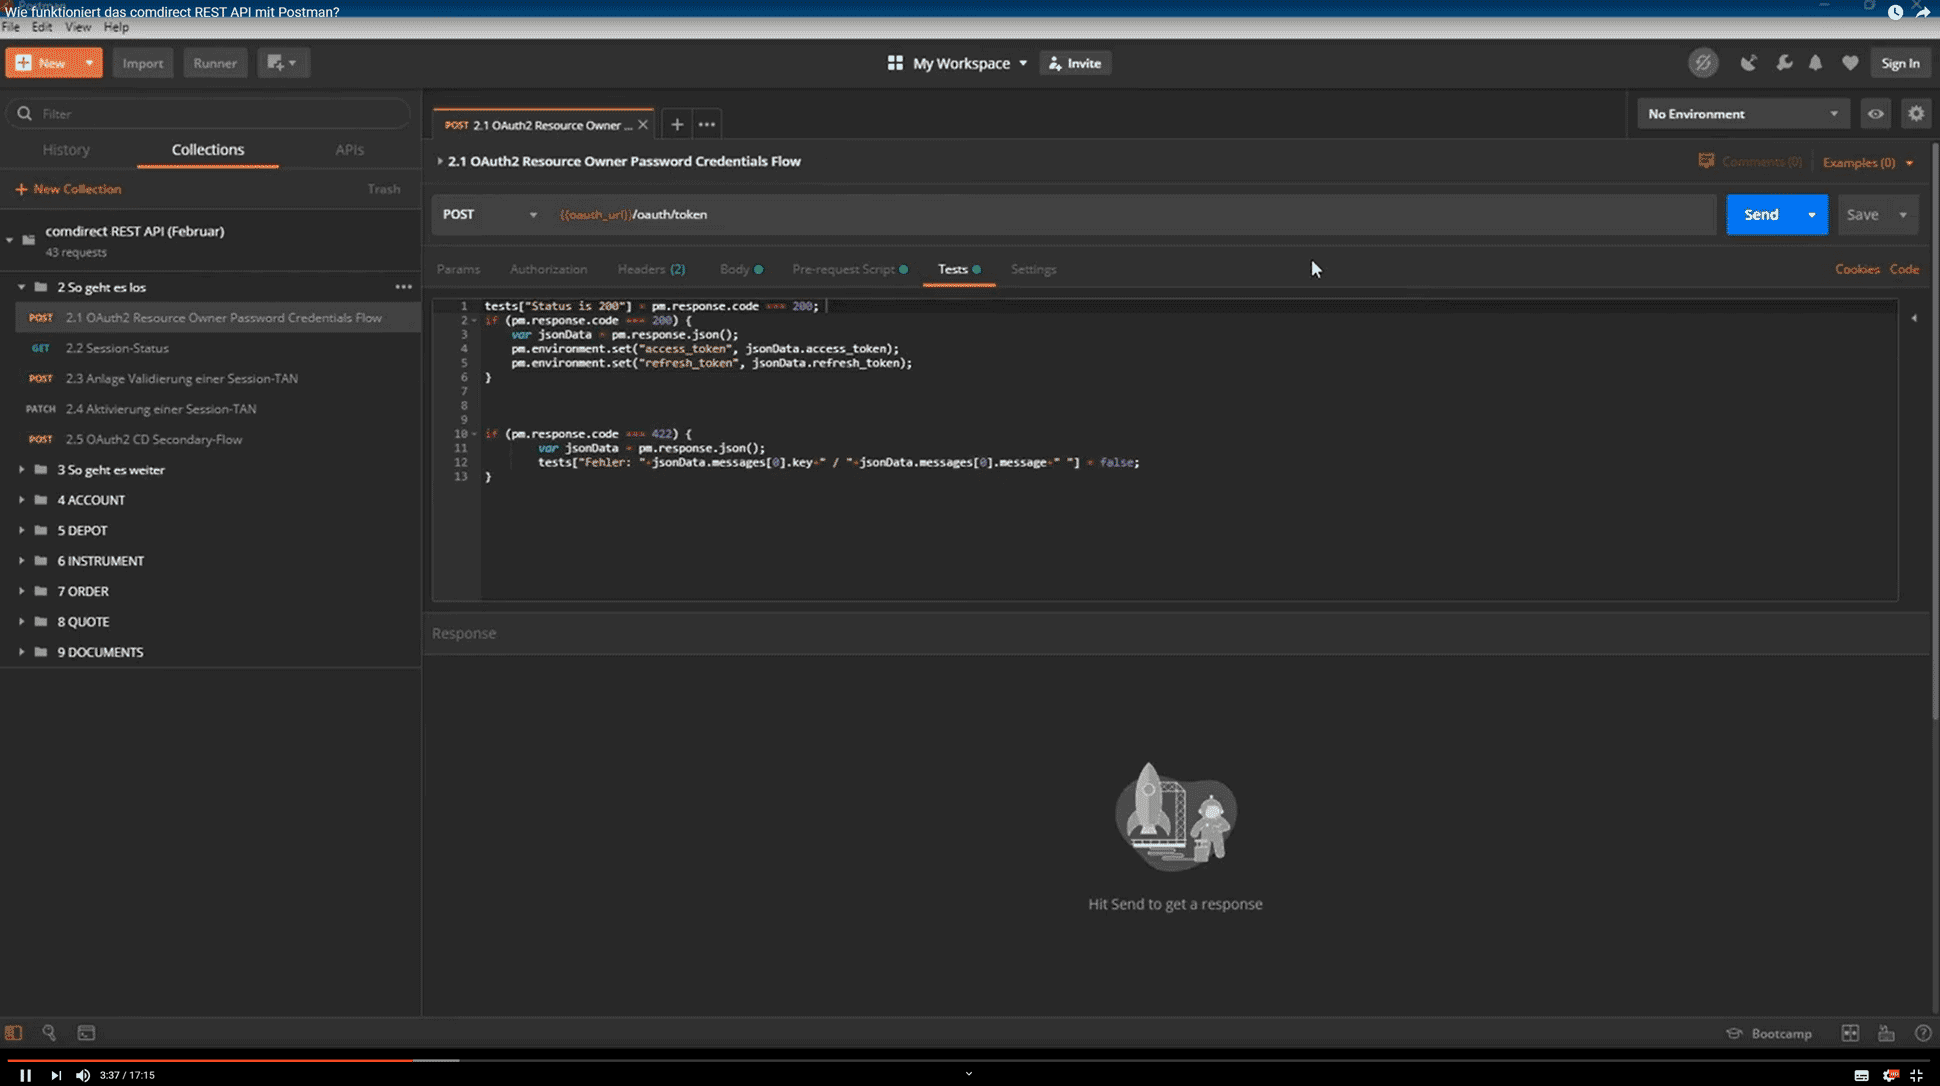Click the share arrow icon
This screenshot has height=1086, width=1940.
1923,12
